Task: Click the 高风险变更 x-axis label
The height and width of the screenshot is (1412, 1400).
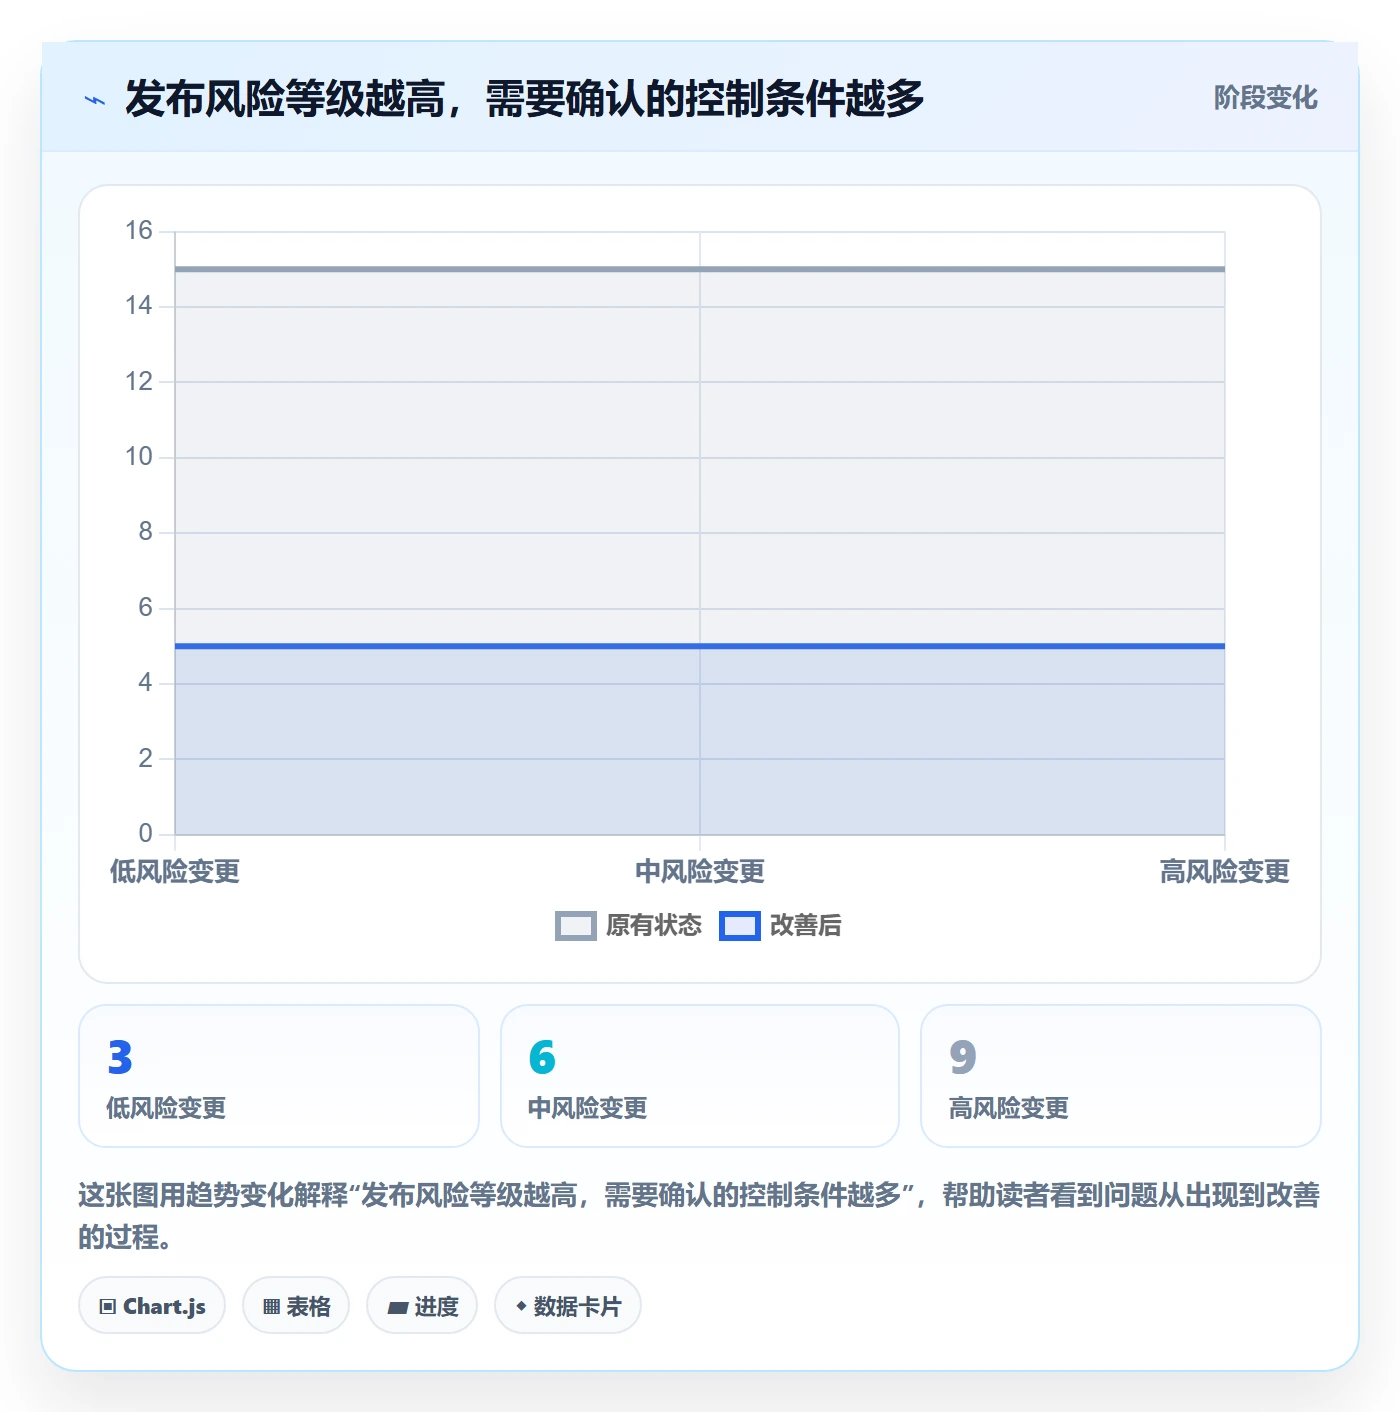Action: (x=1225, y=872)
